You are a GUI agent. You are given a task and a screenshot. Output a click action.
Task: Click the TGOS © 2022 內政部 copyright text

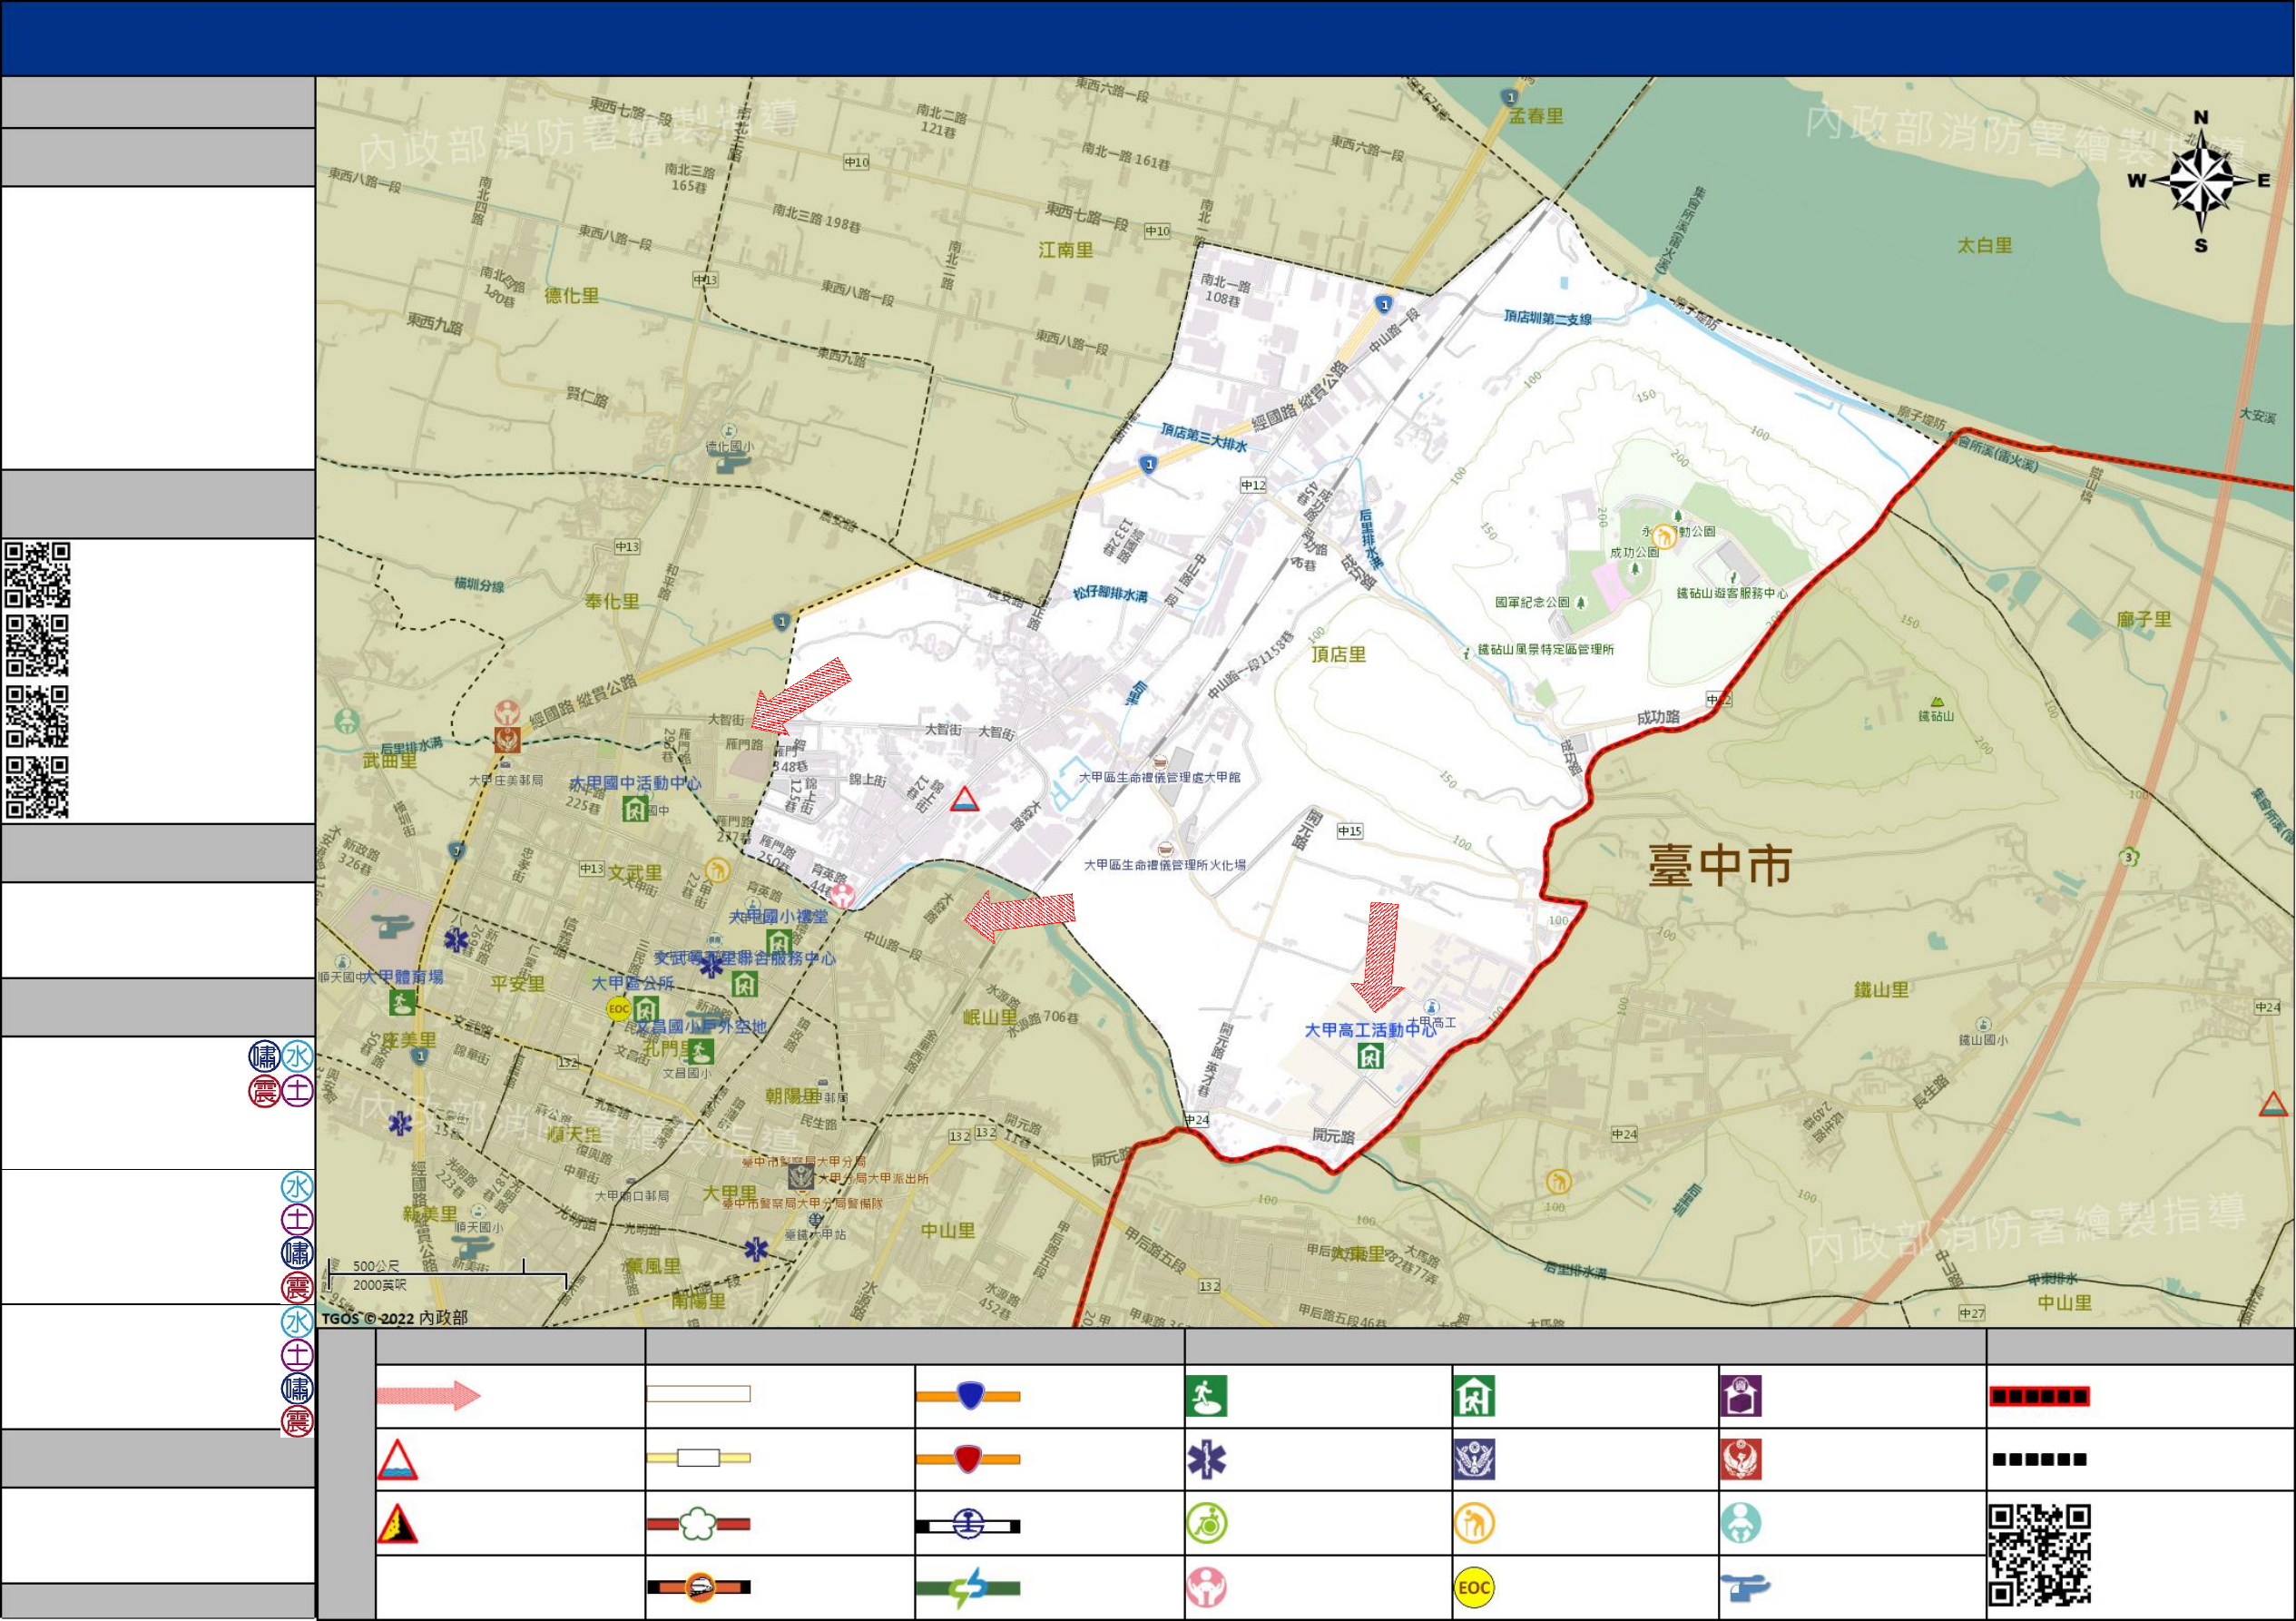click(394, 1318)
